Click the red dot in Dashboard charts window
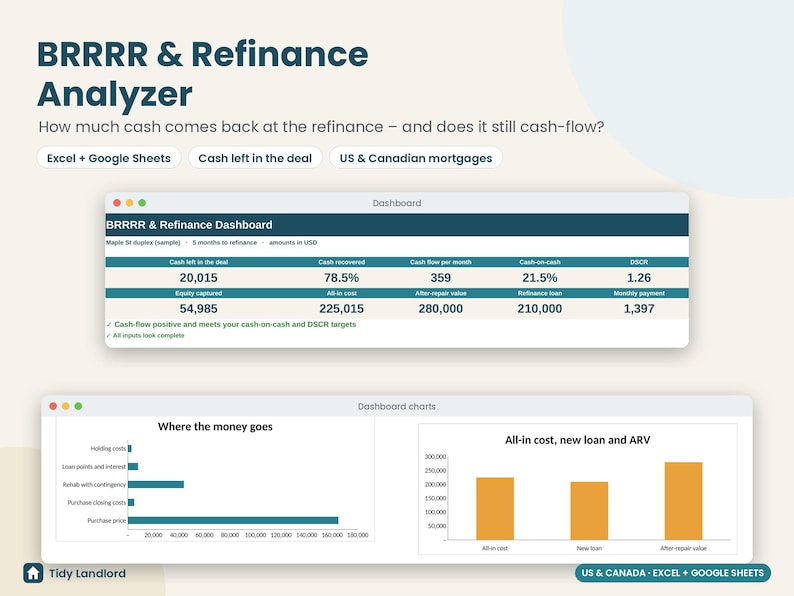 (53, 406)
